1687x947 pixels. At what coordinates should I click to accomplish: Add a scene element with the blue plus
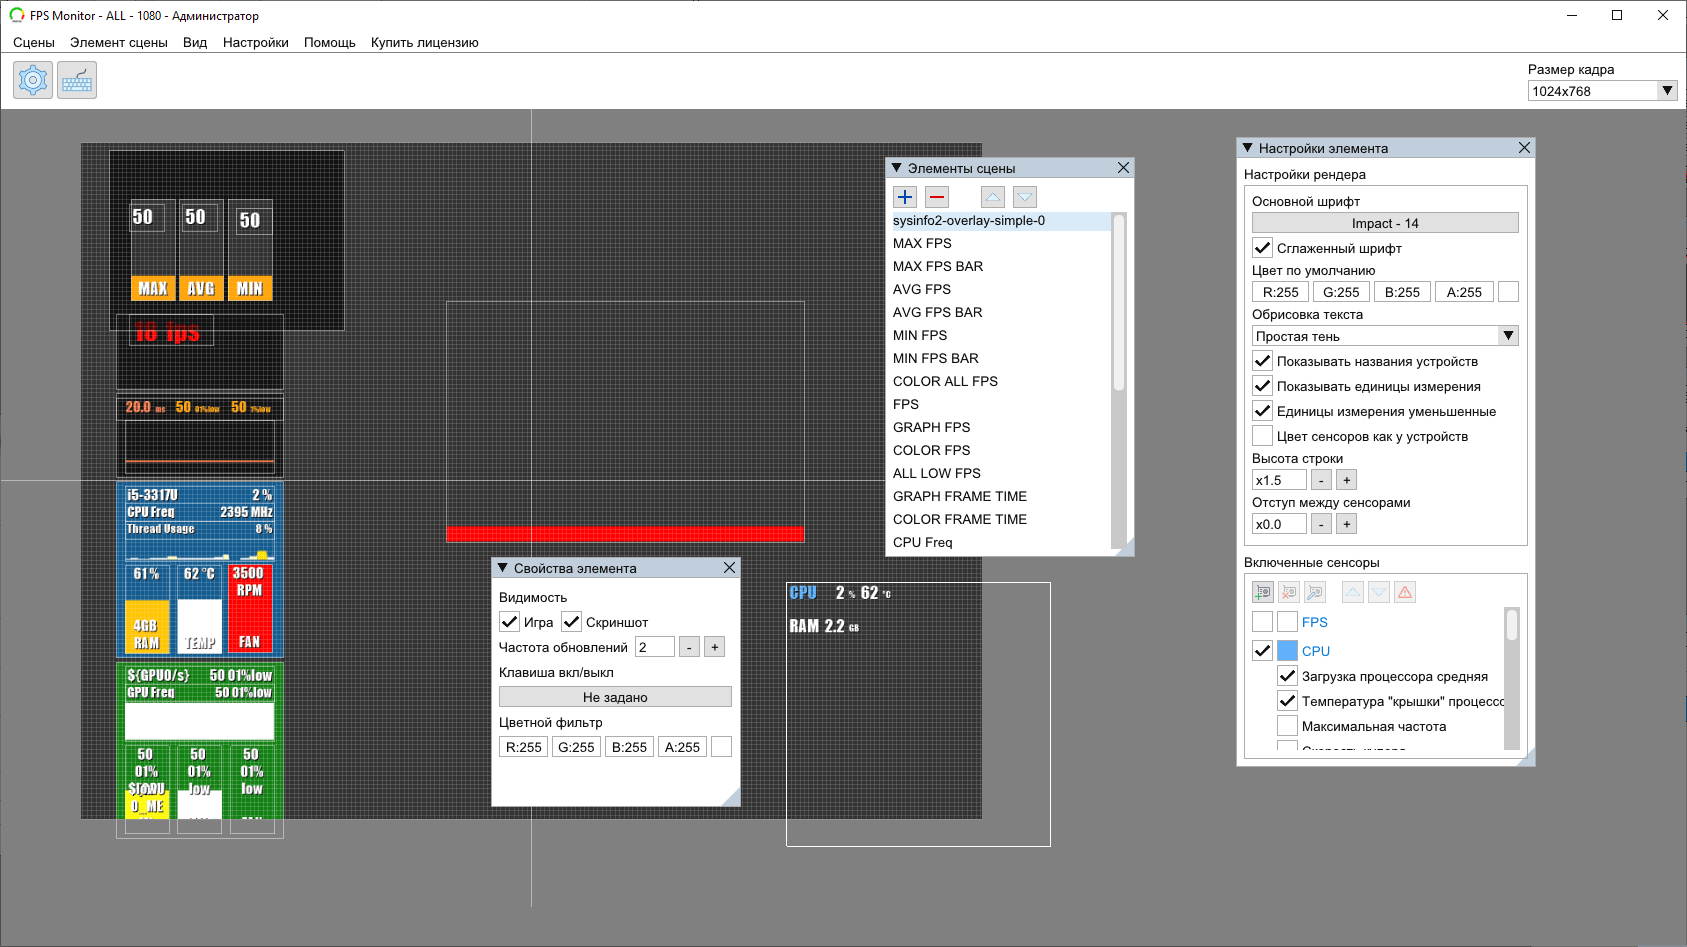(905, 197)
